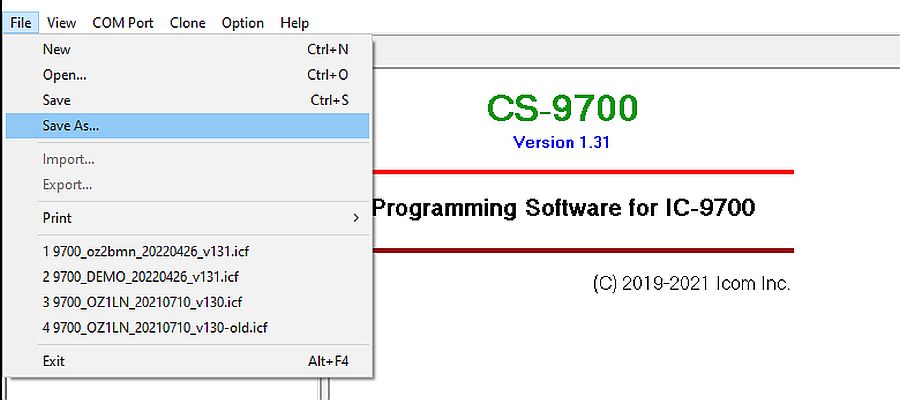Open the Option menu
Screen dimensions: 900x400
tap(243, 23)
